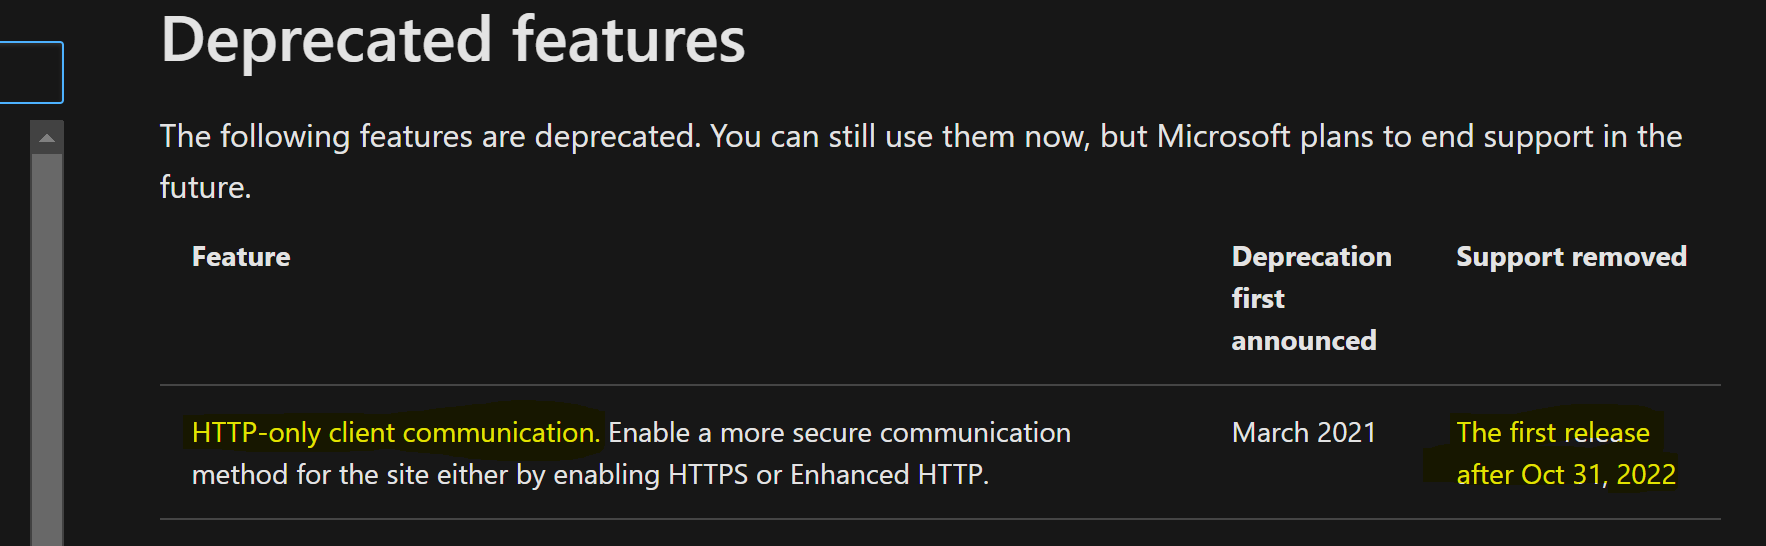1766x546 pixels.
Task: Click "Enable a more secure communication" text
Action: pos(839,432)
